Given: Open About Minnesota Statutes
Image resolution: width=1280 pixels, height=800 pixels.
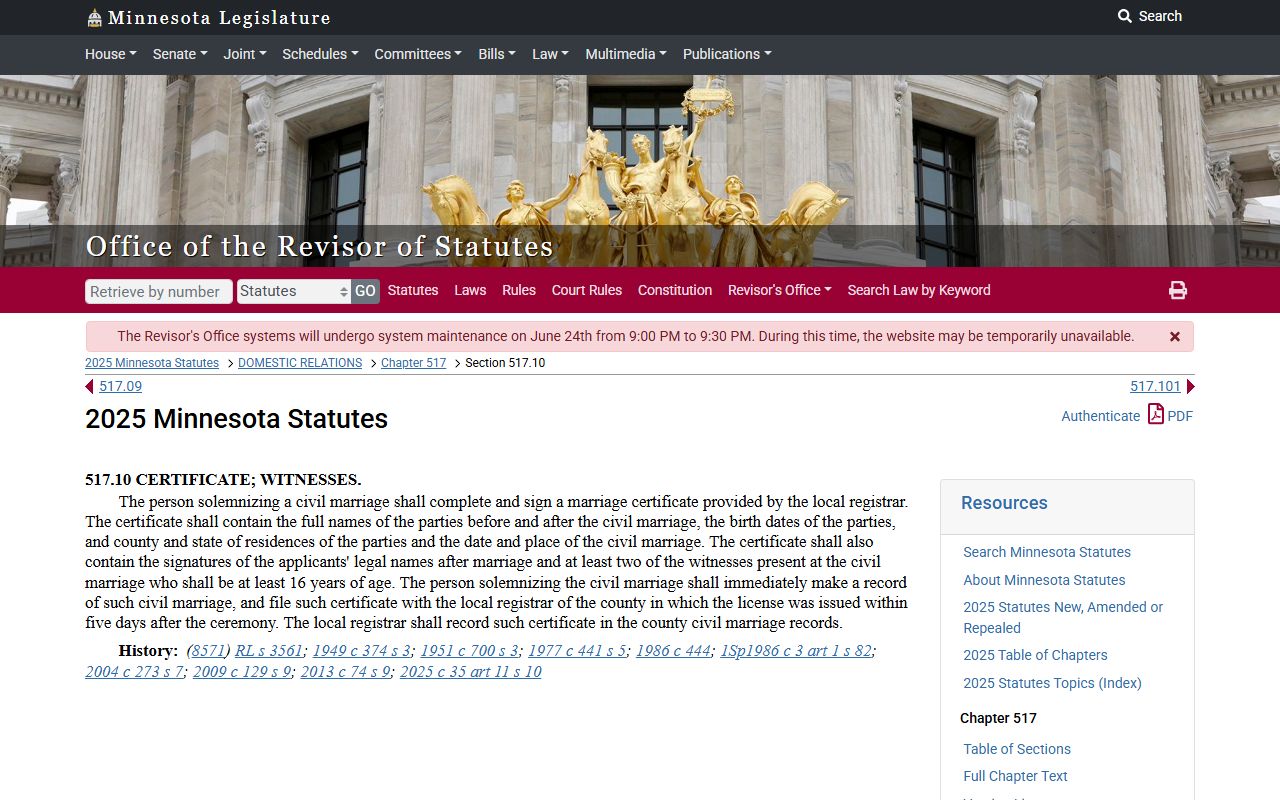Looking at the screenshot, I should (x=1044, y=580).
